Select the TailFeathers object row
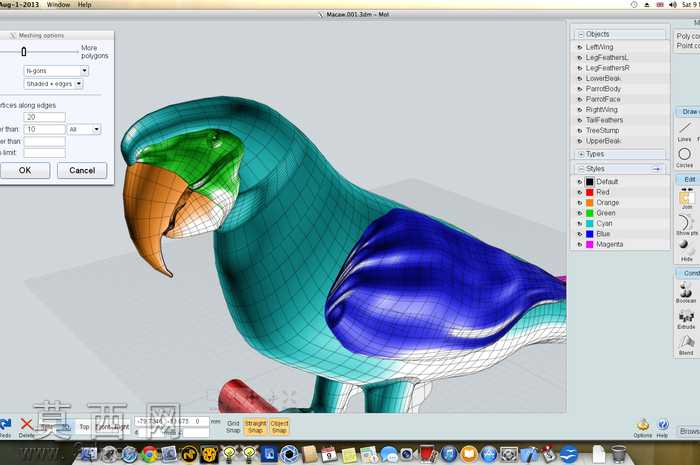The width and height of the screenshot is (700, 465). (621, 120)
